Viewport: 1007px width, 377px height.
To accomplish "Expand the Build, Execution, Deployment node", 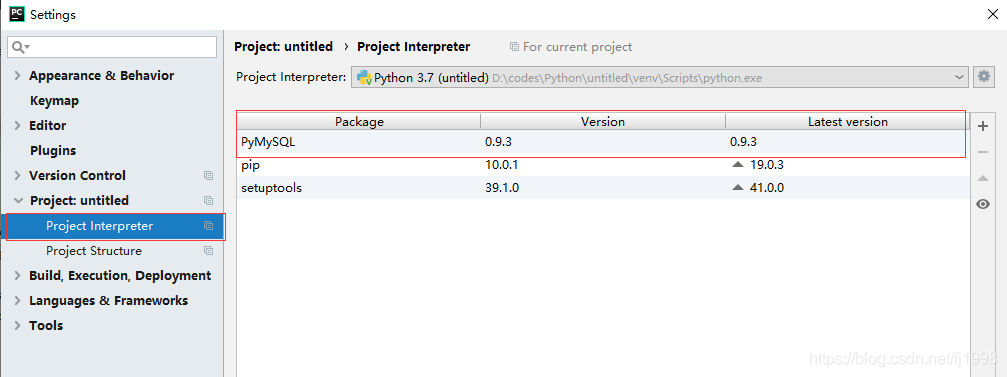I will 17,276.
